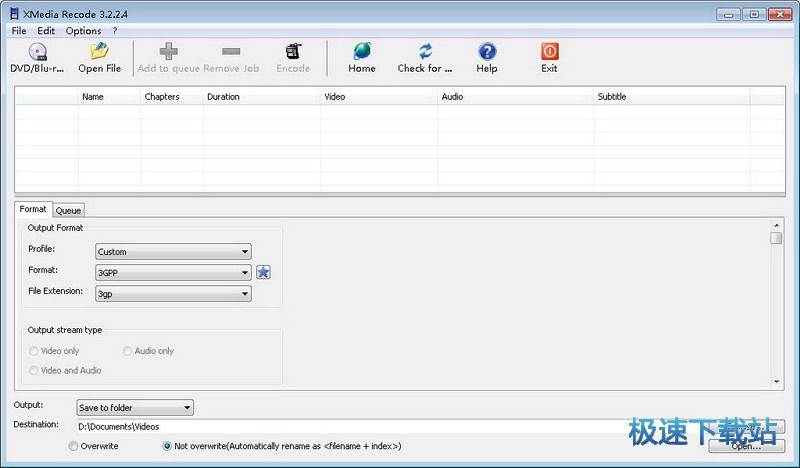The height and width of the screenshot is (468, 800).
Task: Click the Remove Job minus icon
Action: 231,51
